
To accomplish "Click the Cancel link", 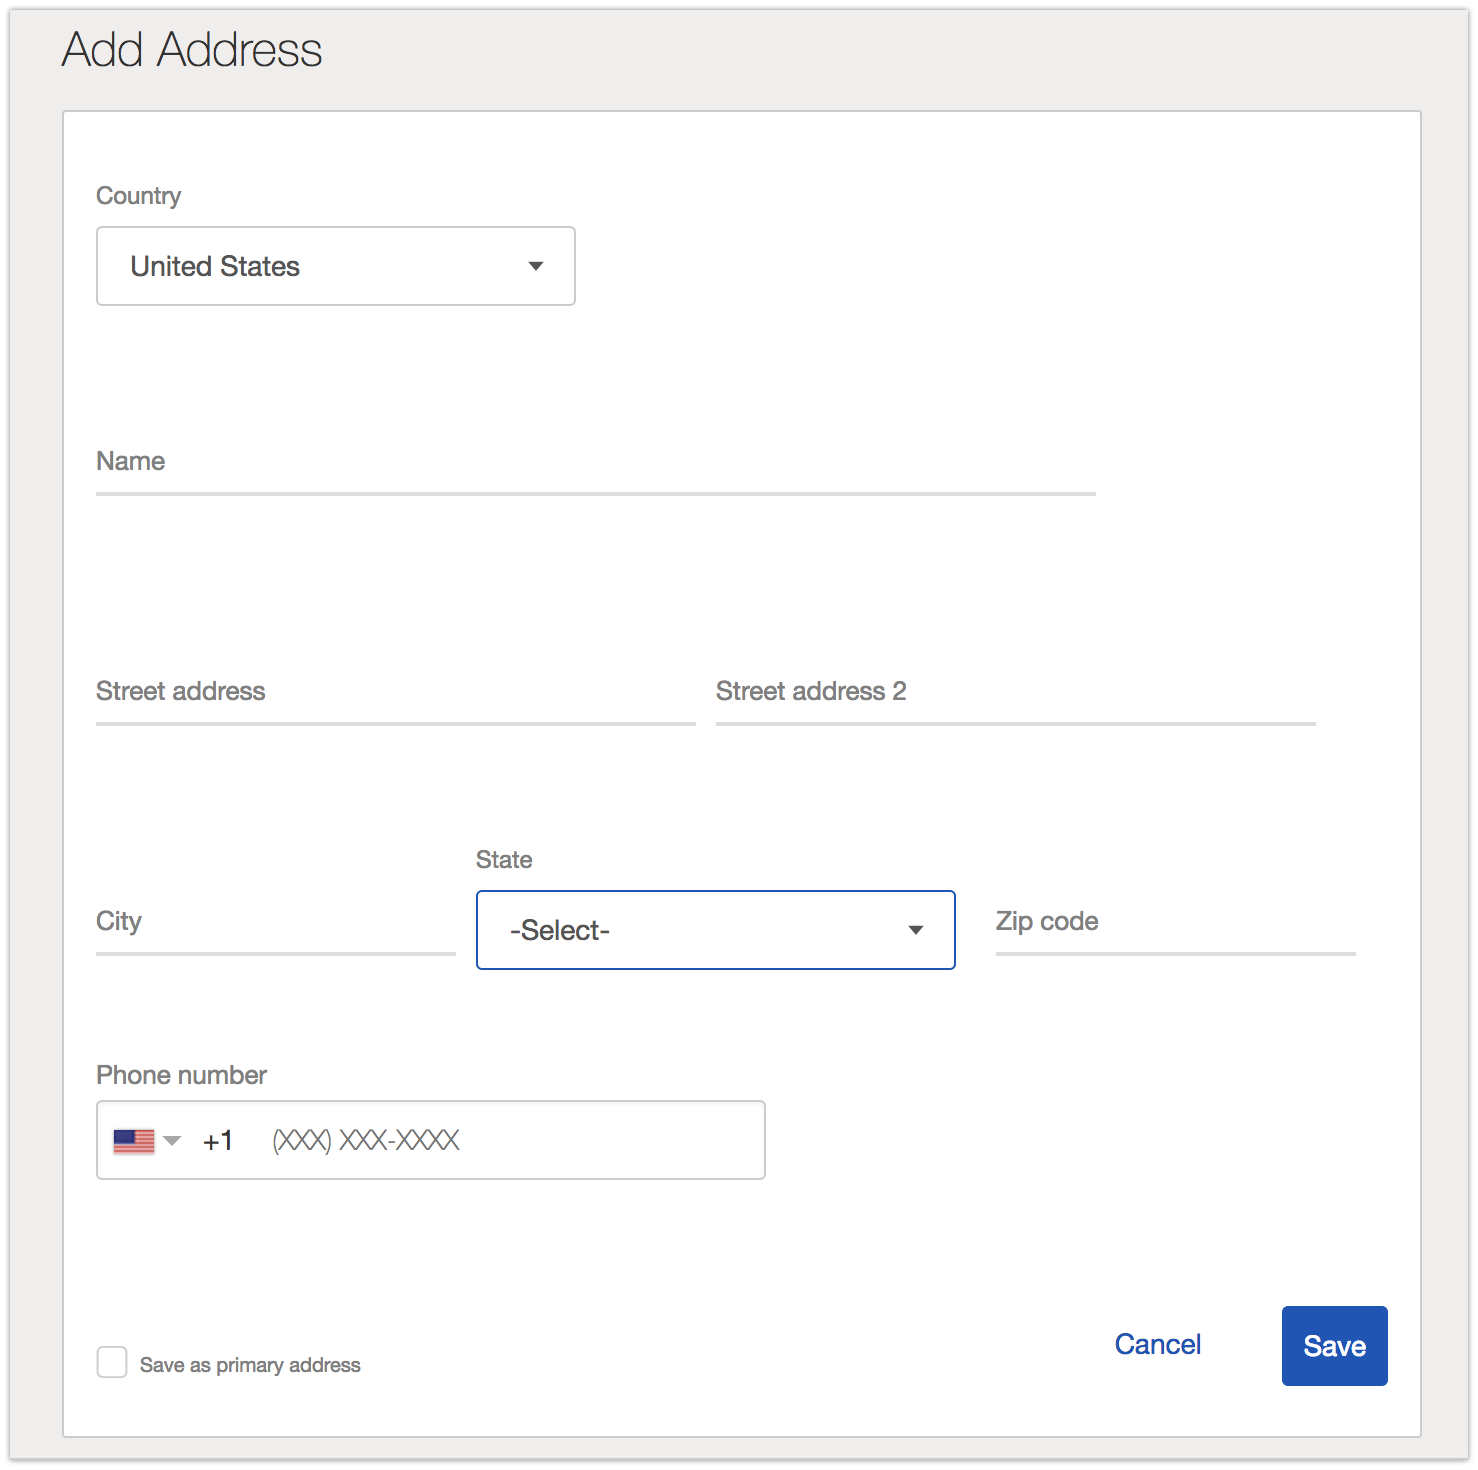I will click(1157, 1344).
